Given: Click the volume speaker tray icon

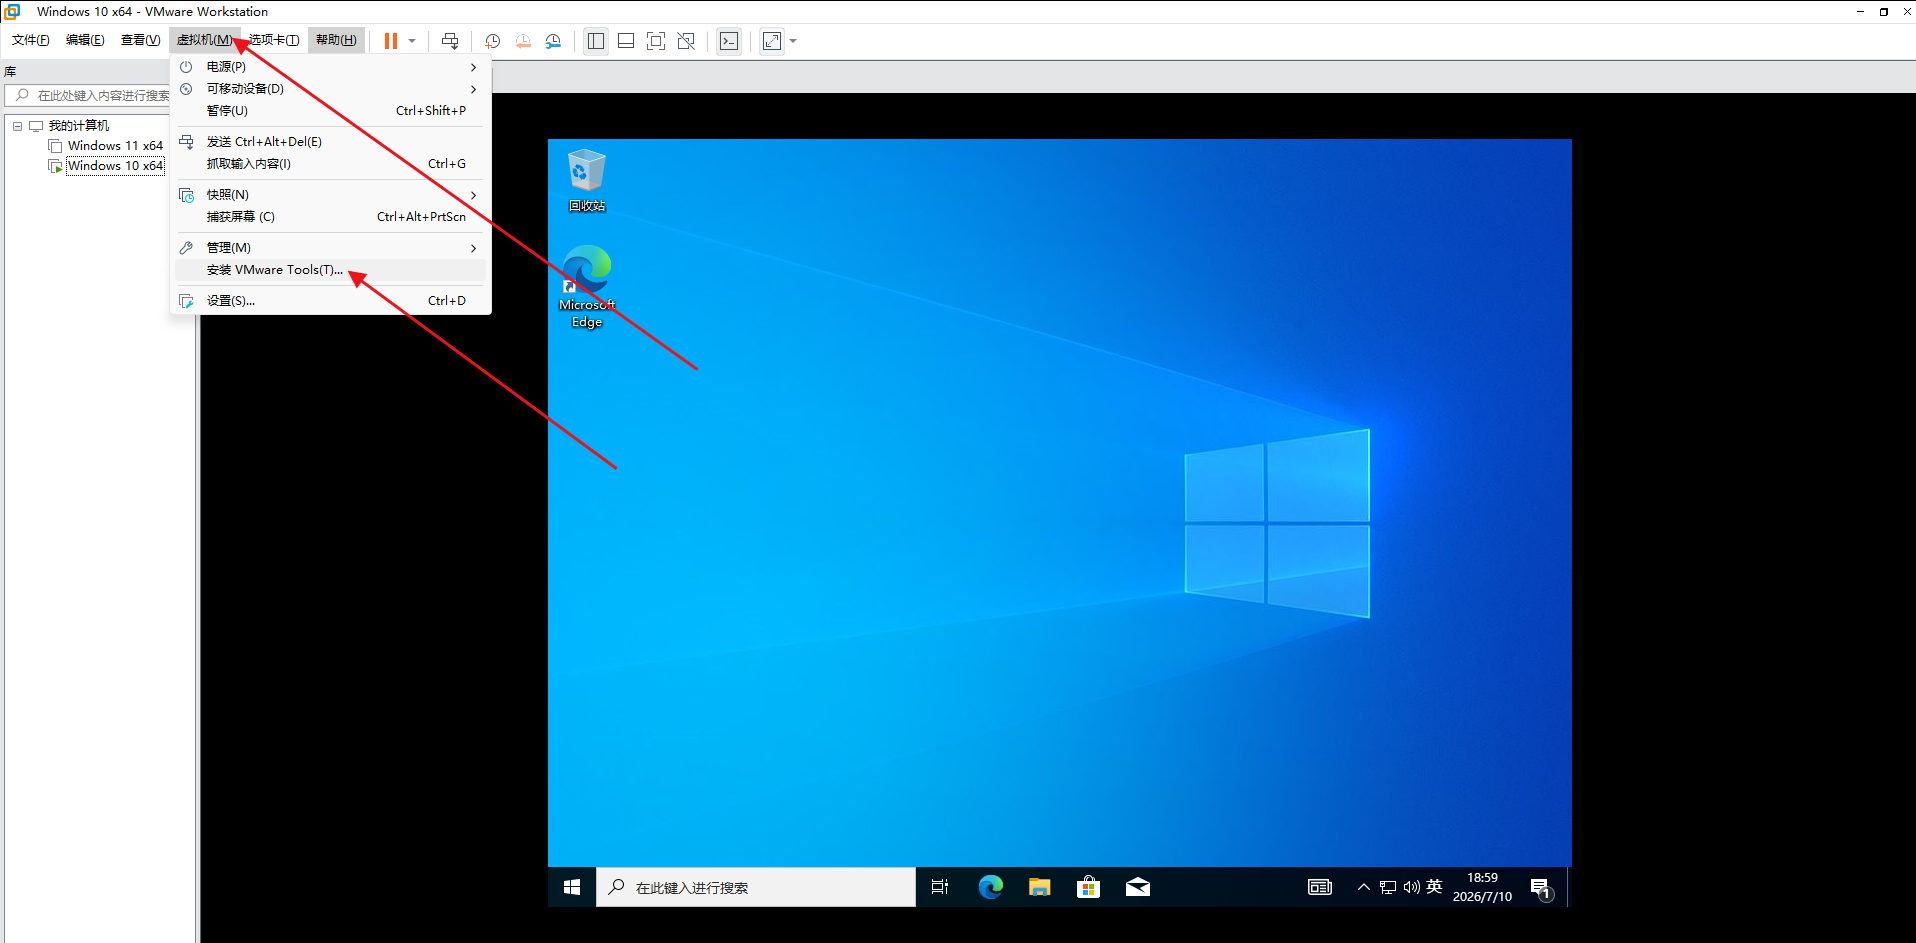Looking at the screenshot, I should coord(1412,887).
